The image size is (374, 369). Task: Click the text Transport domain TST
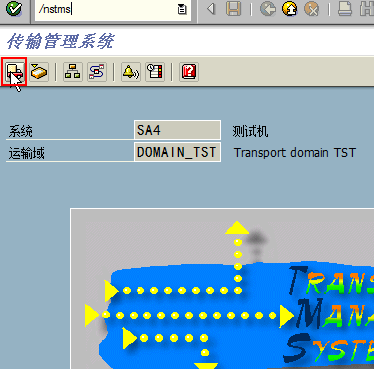tap(295, 153)
